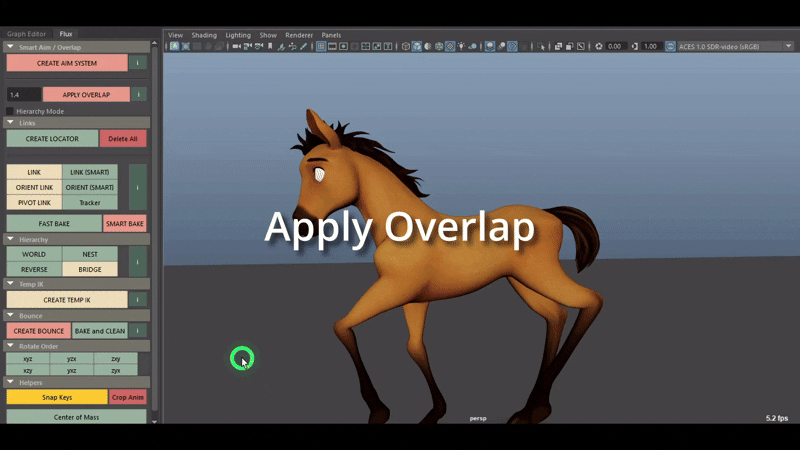Viewport: 800px width, 450px height.
Task: Click info button beside CREATE TEMP IK
Action: [x=137, y=299]
